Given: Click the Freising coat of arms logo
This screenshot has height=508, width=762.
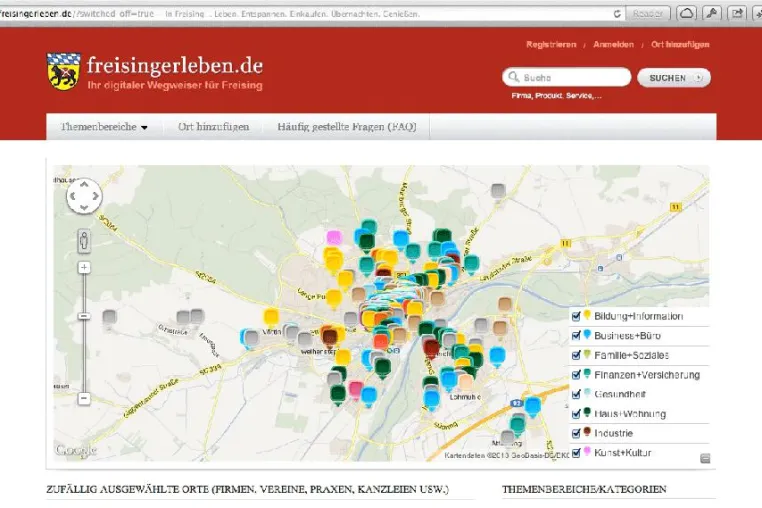Looking at the screenshot, I should (x=64, y=71).
